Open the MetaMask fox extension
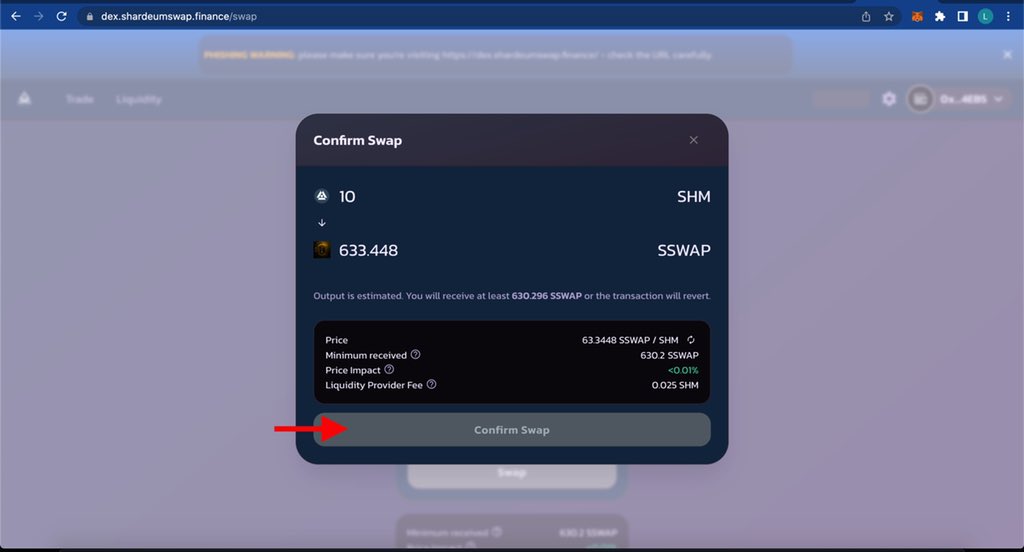 [x=917, y=16]
